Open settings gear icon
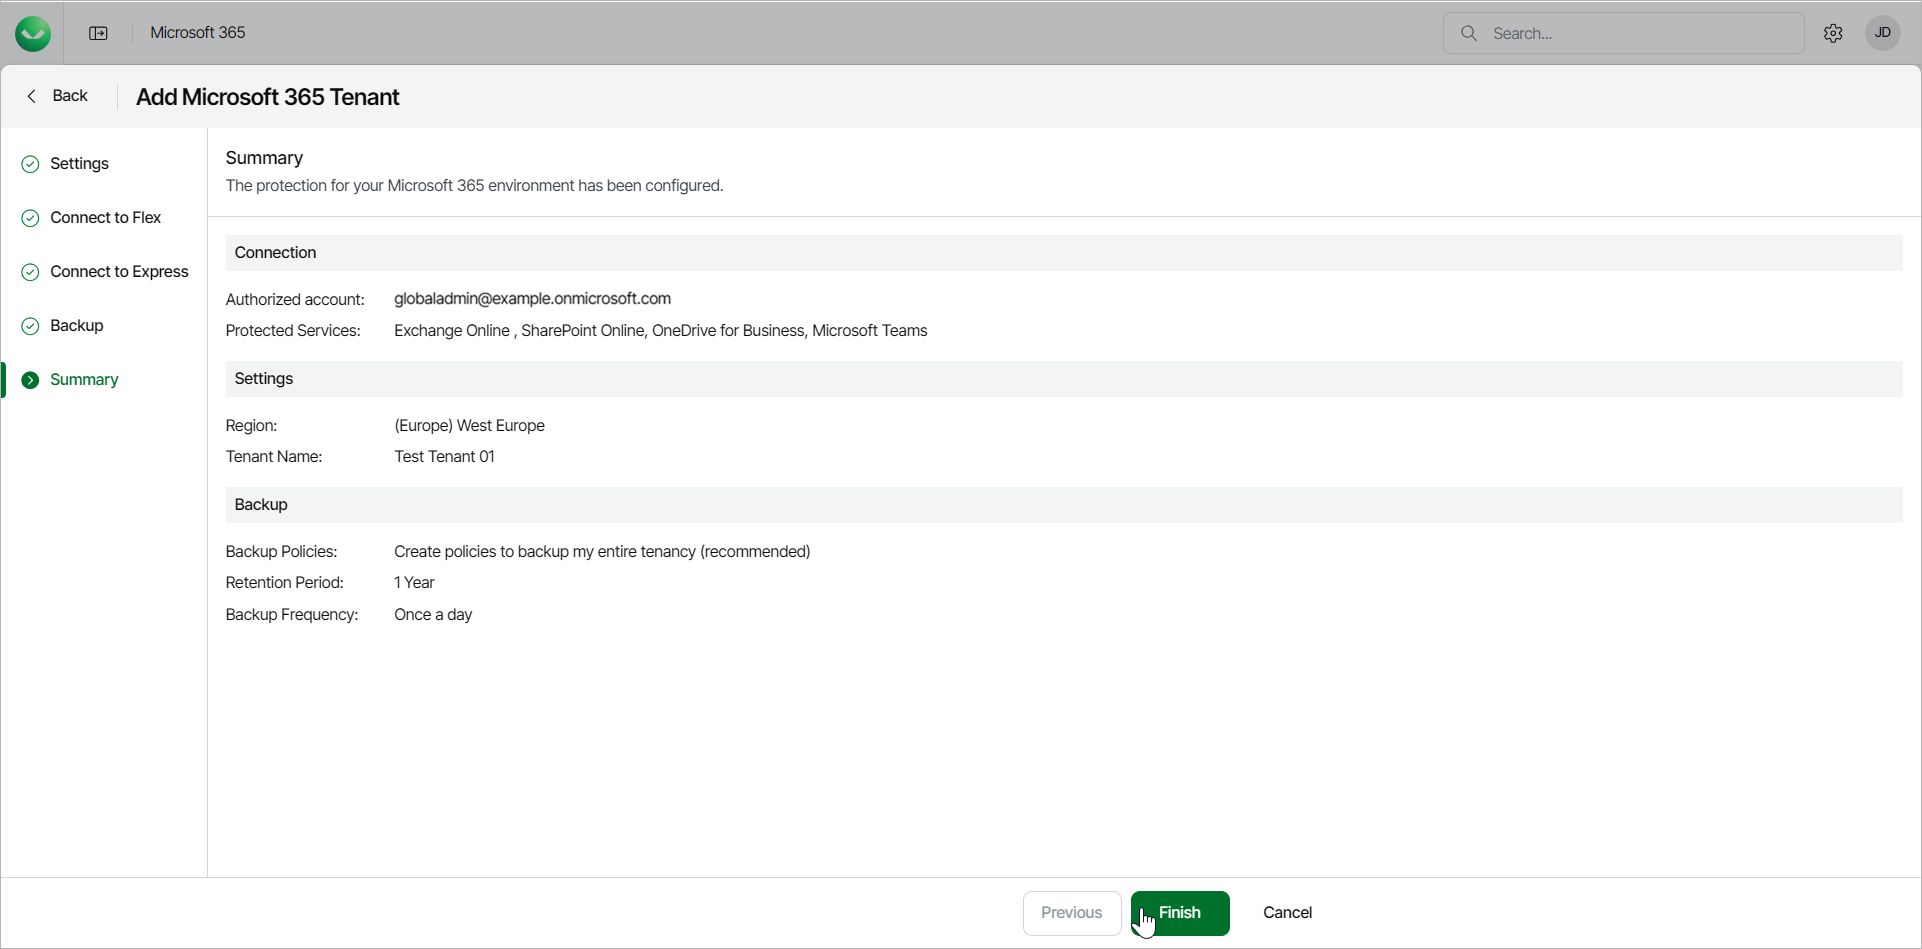1922x949 pixels. point(1833,33)
